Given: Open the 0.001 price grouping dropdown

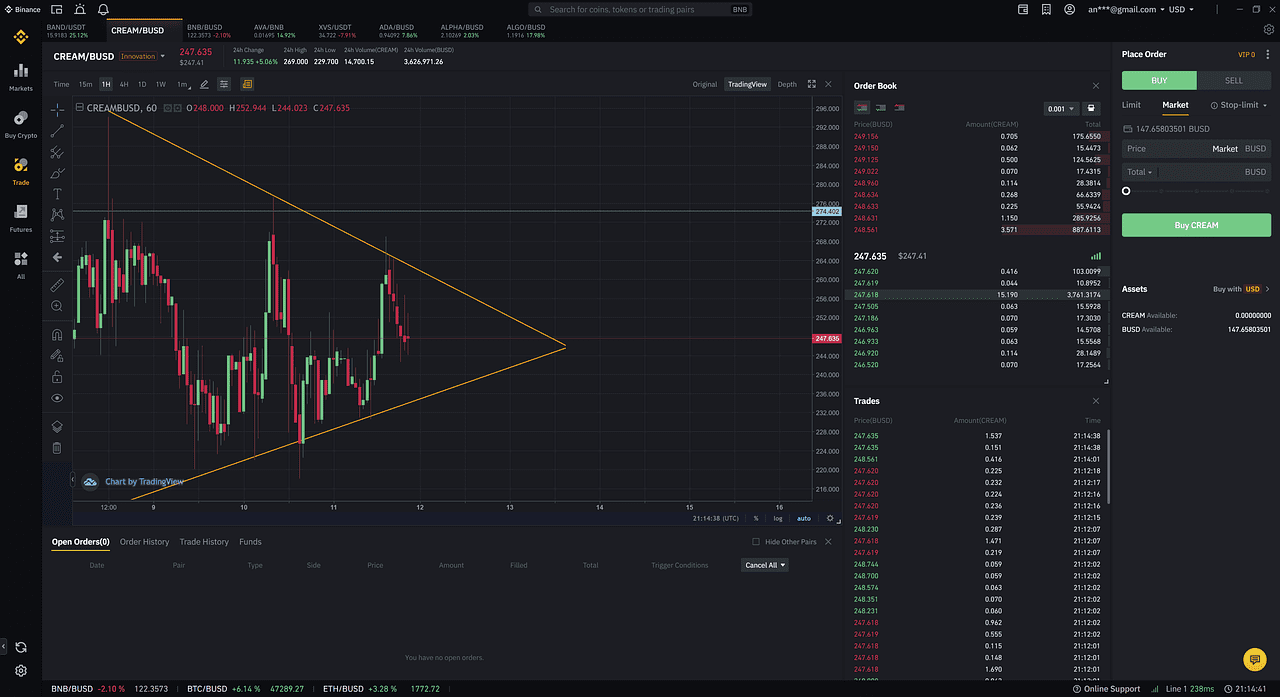Looking at the screenshot, I should pyautogui.click(x=1059, y=109).
